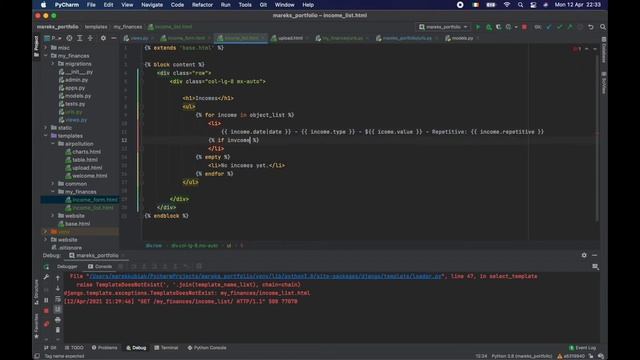Open the Terminal tool window
Screen dimensions: 640x360
(x=166, y=348)
